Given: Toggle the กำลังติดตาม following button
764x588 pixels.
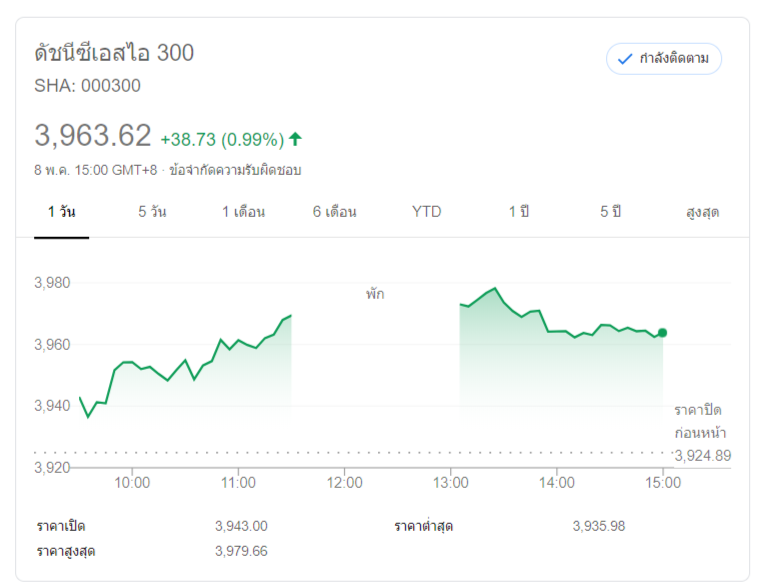Looking at the screenshot, I should 664,59.
